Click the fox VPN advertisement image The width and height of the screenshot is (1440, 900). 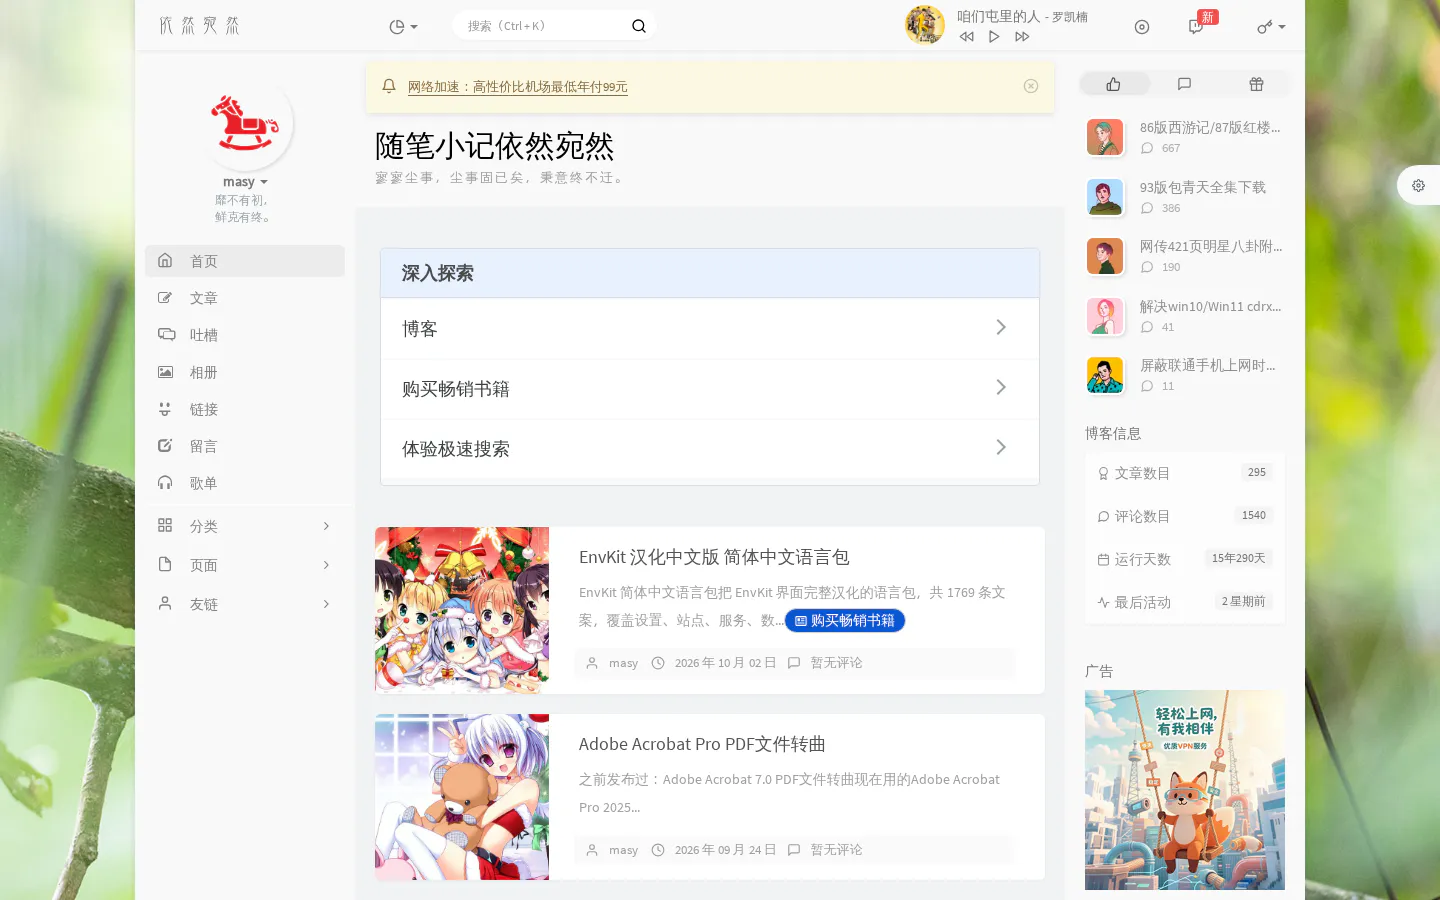pyautogui.click(x=1185, y=790)
